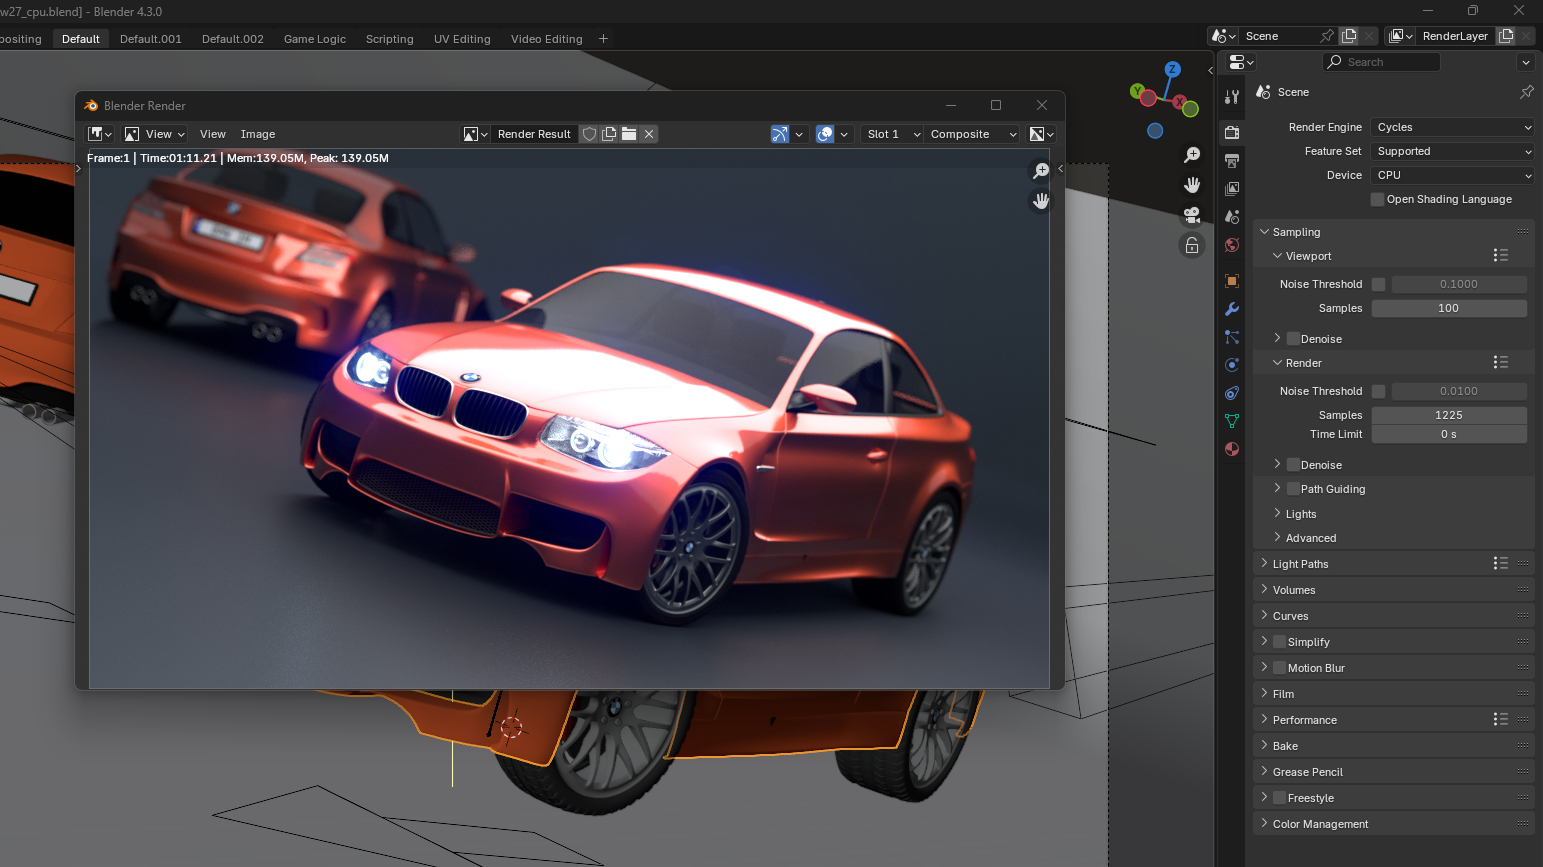1543x867 pixels.
Task: Open the Particles properties icon
Action: pyautogui.click(x=1232, y=337)
